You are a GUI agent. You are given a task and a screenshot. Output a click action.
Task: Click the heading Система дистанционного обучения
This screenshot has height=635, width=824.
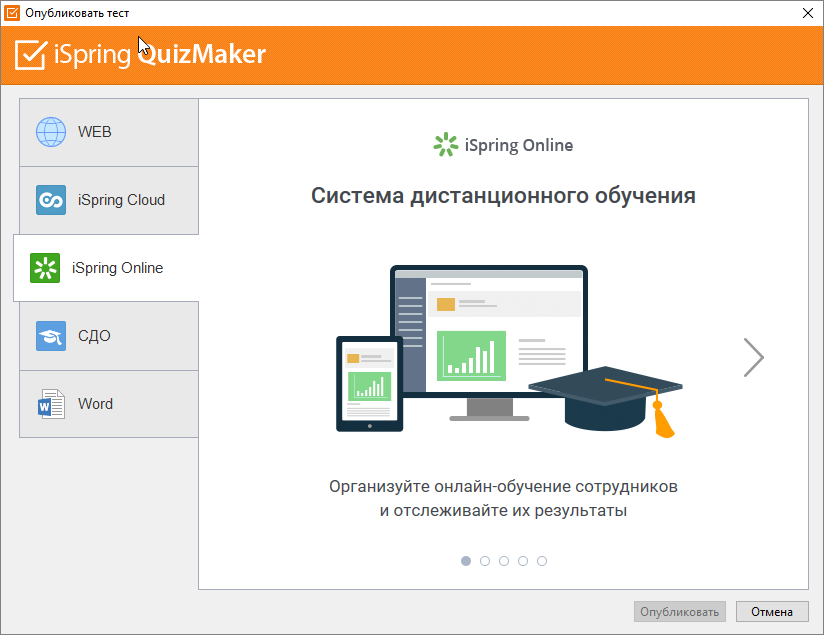(503, 196)
